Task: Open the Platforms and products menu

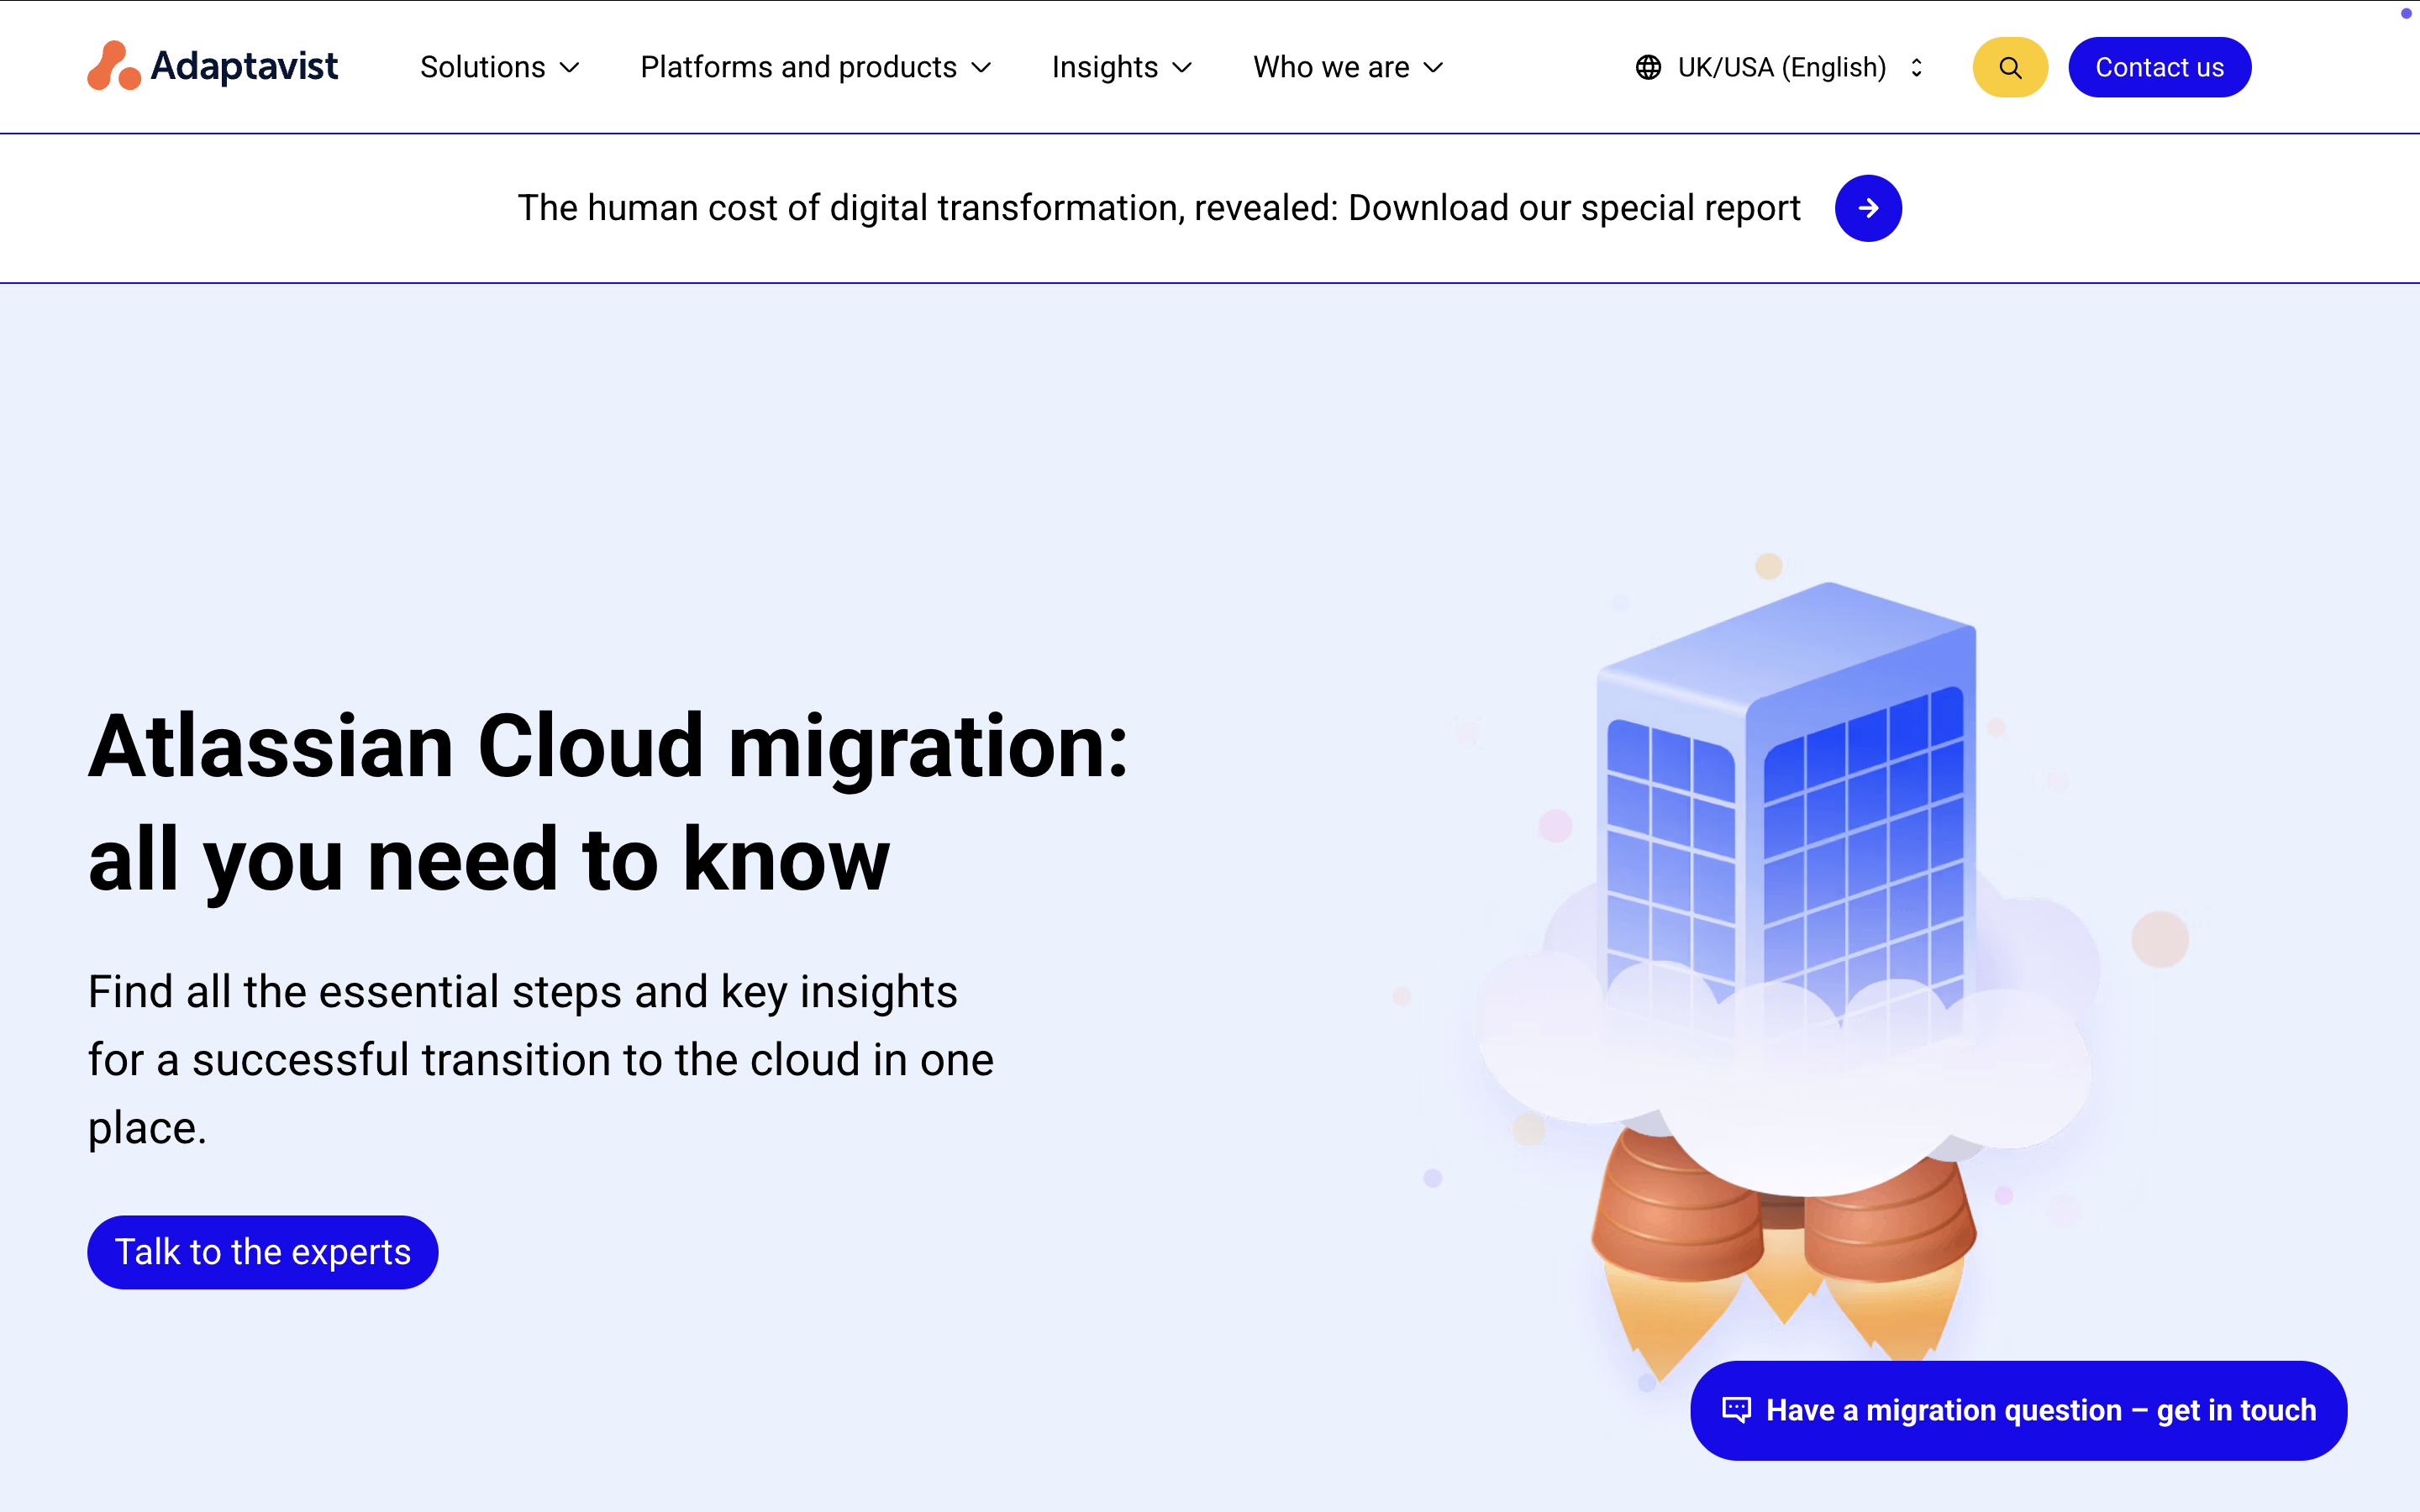Action: 798,67
